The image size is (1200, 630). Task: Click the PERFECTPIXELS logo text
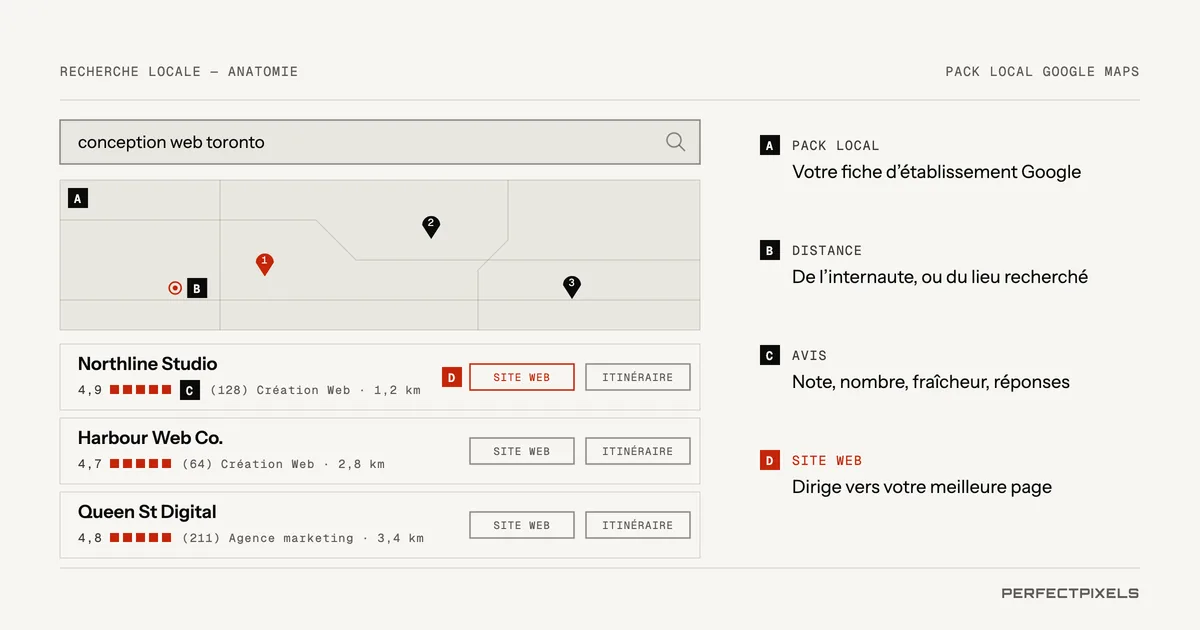tap(1070, 593)
